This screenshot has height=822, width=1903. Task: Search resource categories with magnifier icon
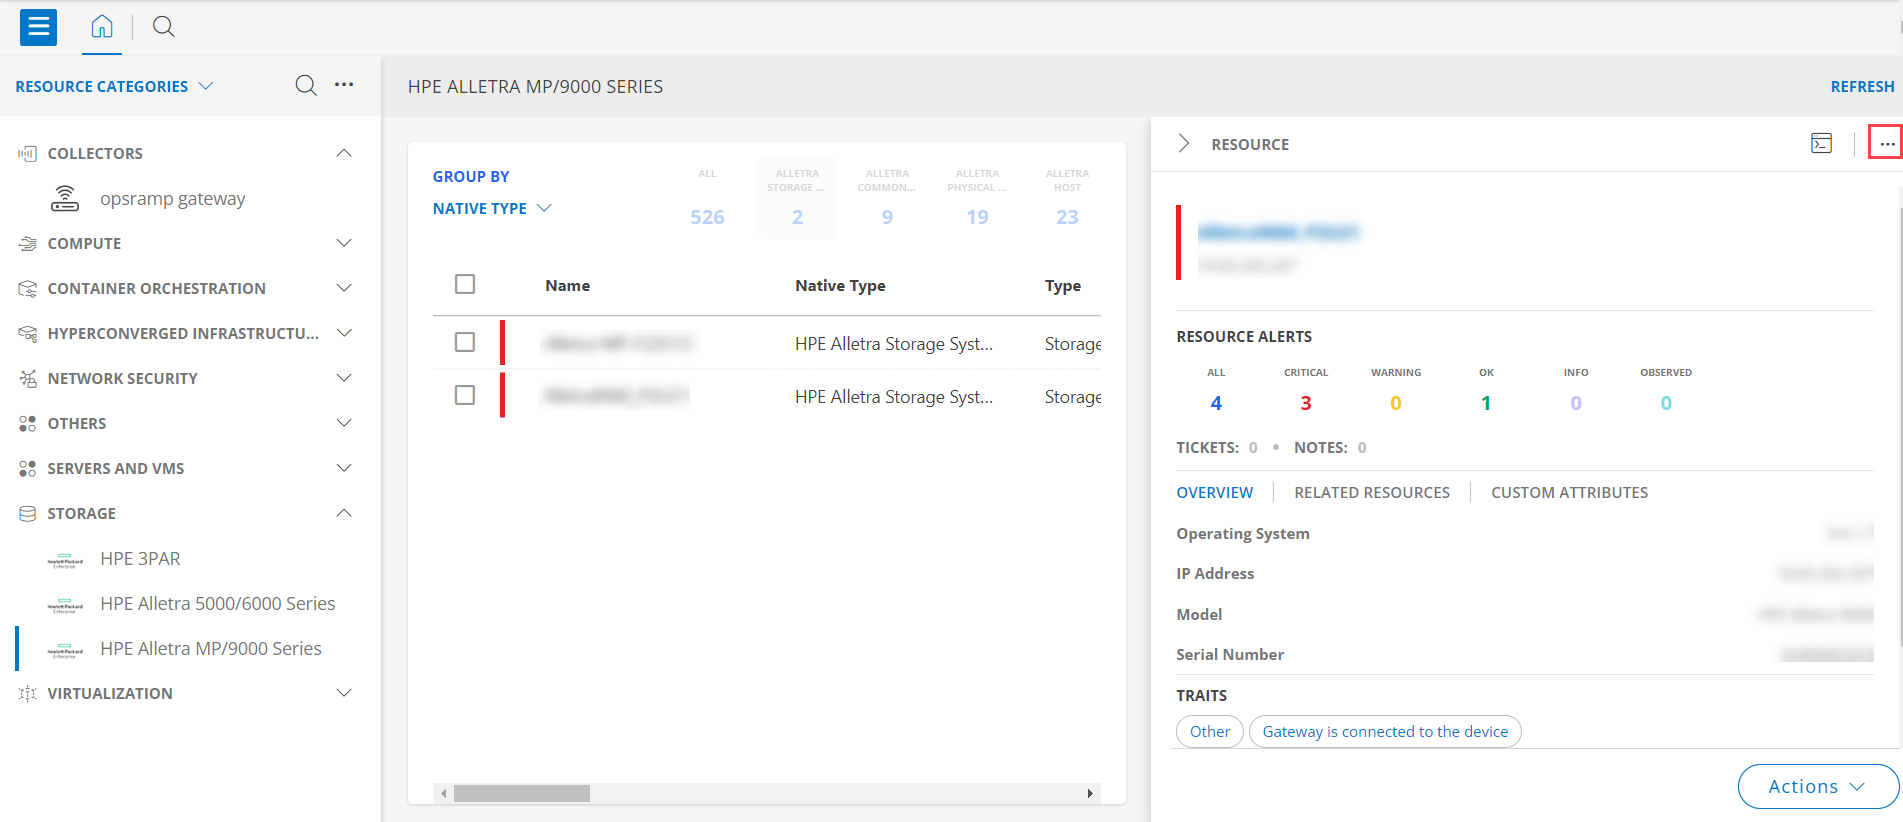click(x=306, y=86)
